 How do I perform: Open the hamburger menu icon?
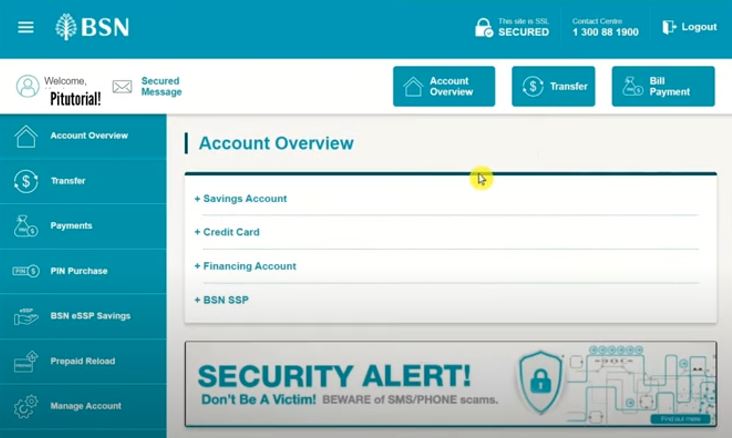click(x=26, y=27)
